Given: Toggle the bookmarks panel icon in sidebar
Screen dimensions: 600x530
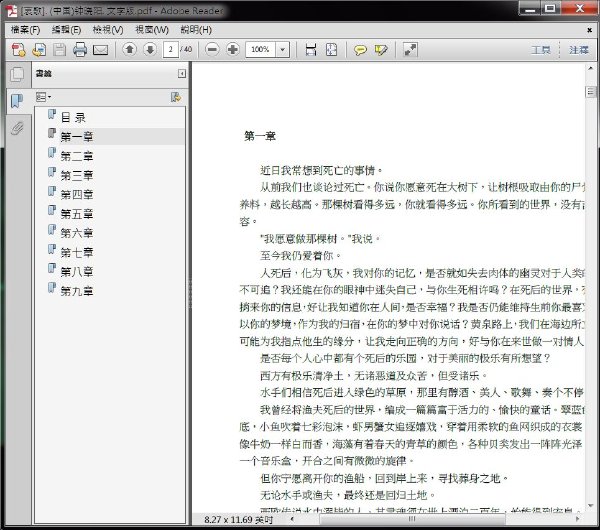Looking at the screenshot, I should pyautogui.click(x=16, y=101).
